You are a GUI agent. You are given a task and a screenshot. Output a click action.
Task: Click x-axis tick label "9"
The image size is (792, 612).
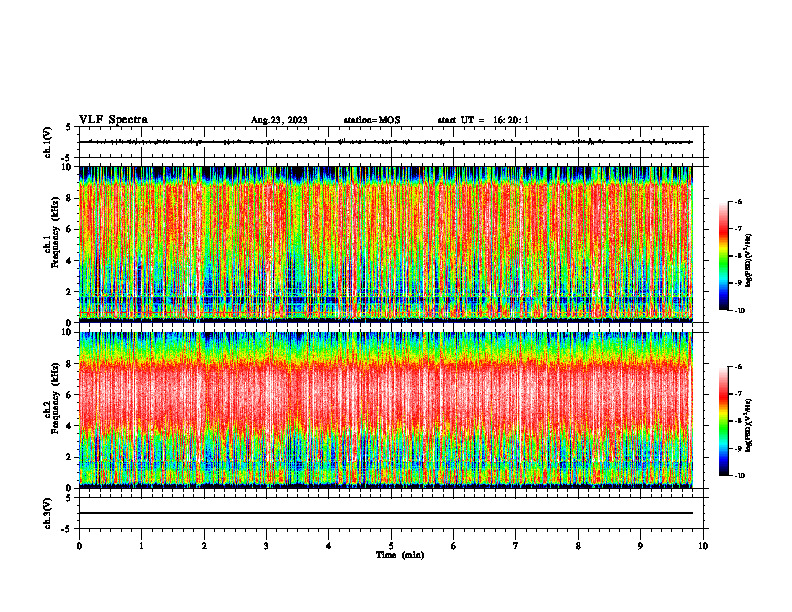click(640, 546)
